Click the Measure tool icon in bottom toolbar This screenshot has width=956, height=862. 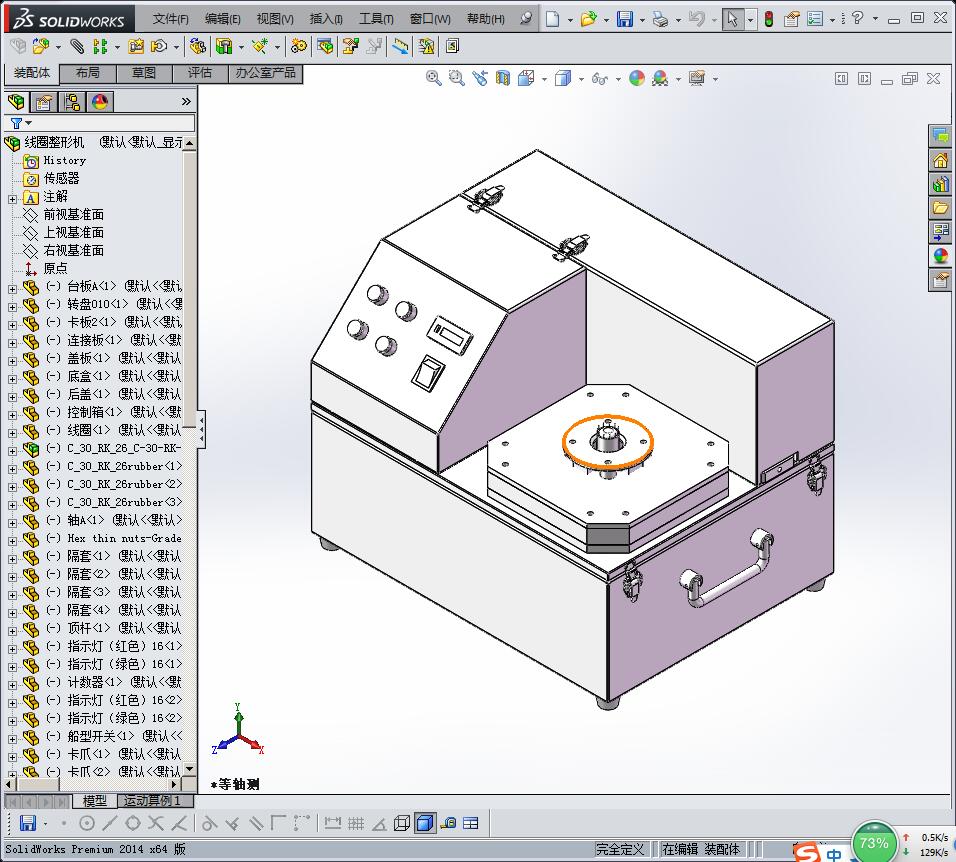[448, 824]
